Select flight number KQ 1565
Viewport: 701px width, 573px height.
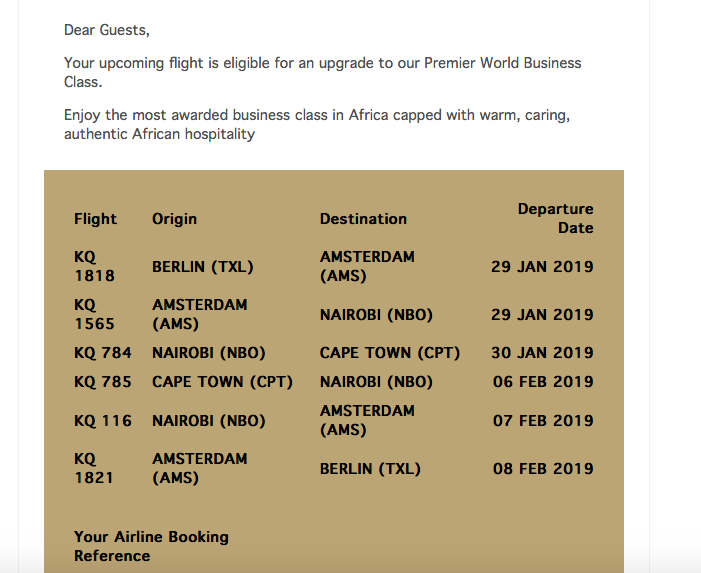[x=94, y=314]
